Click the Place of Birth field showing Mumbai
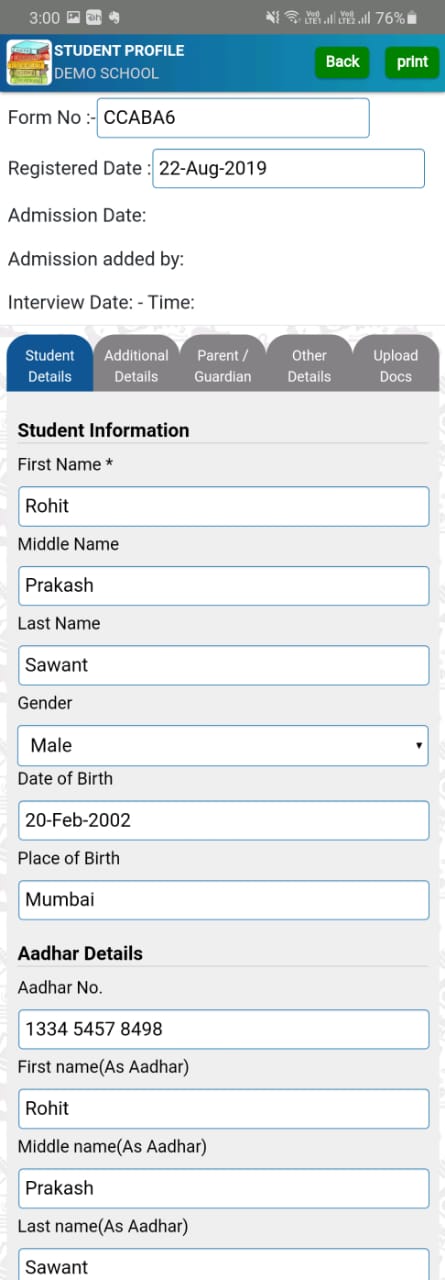The height and width of the screenshot is (1280, 445). tap(223, 900)
